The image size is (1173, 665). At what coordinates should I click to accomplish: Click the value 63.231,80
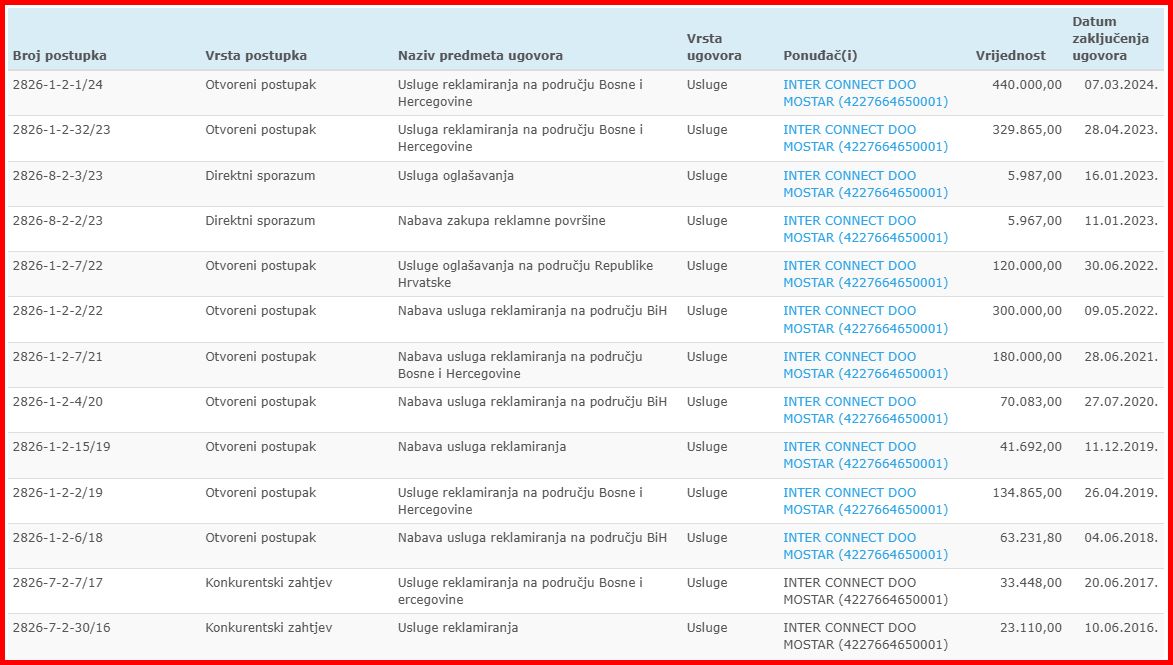coord(1031,538)
